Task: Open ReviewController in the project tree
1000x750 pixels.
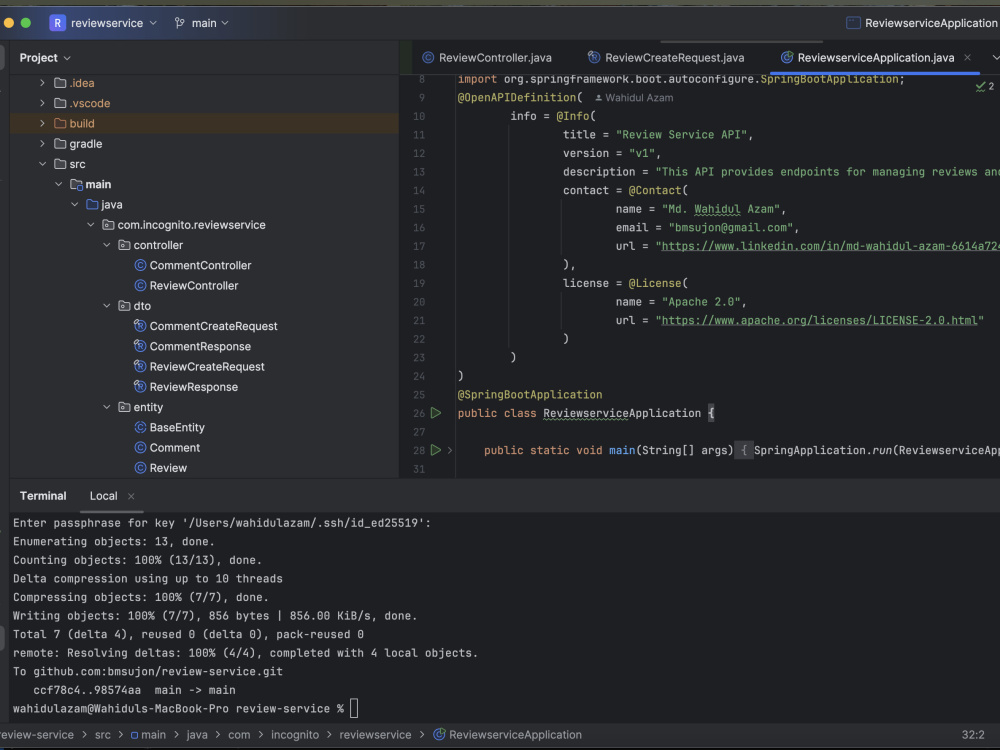Action: click(x=194, y=286)
